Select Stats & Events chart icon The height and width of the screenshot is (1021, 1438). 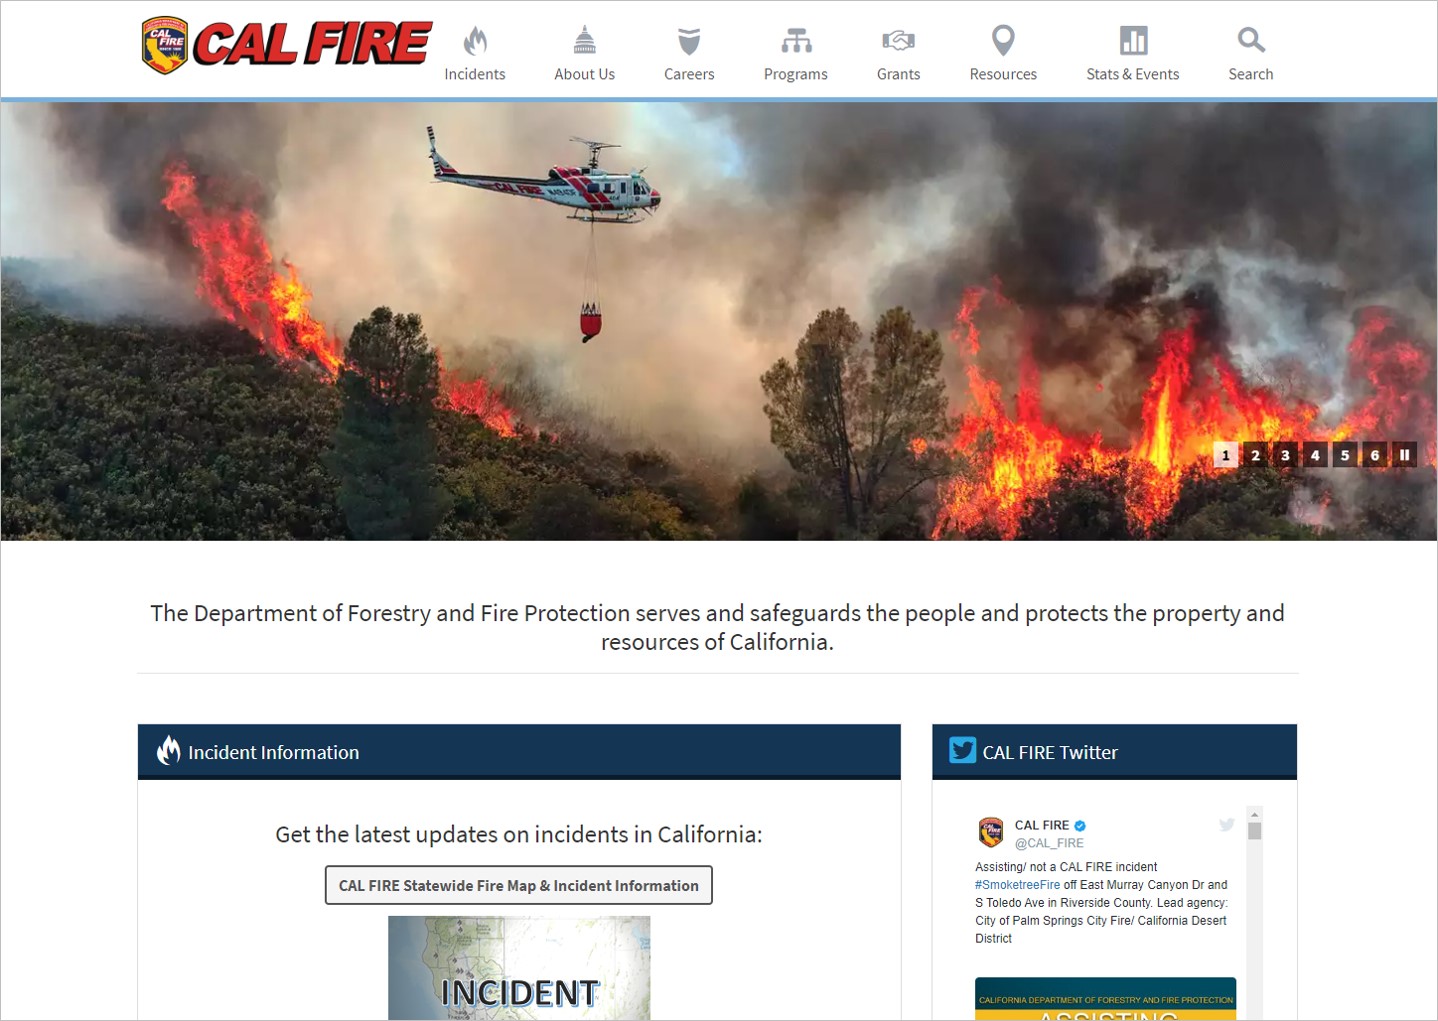pyautogui.click(x=1133, y=40)
